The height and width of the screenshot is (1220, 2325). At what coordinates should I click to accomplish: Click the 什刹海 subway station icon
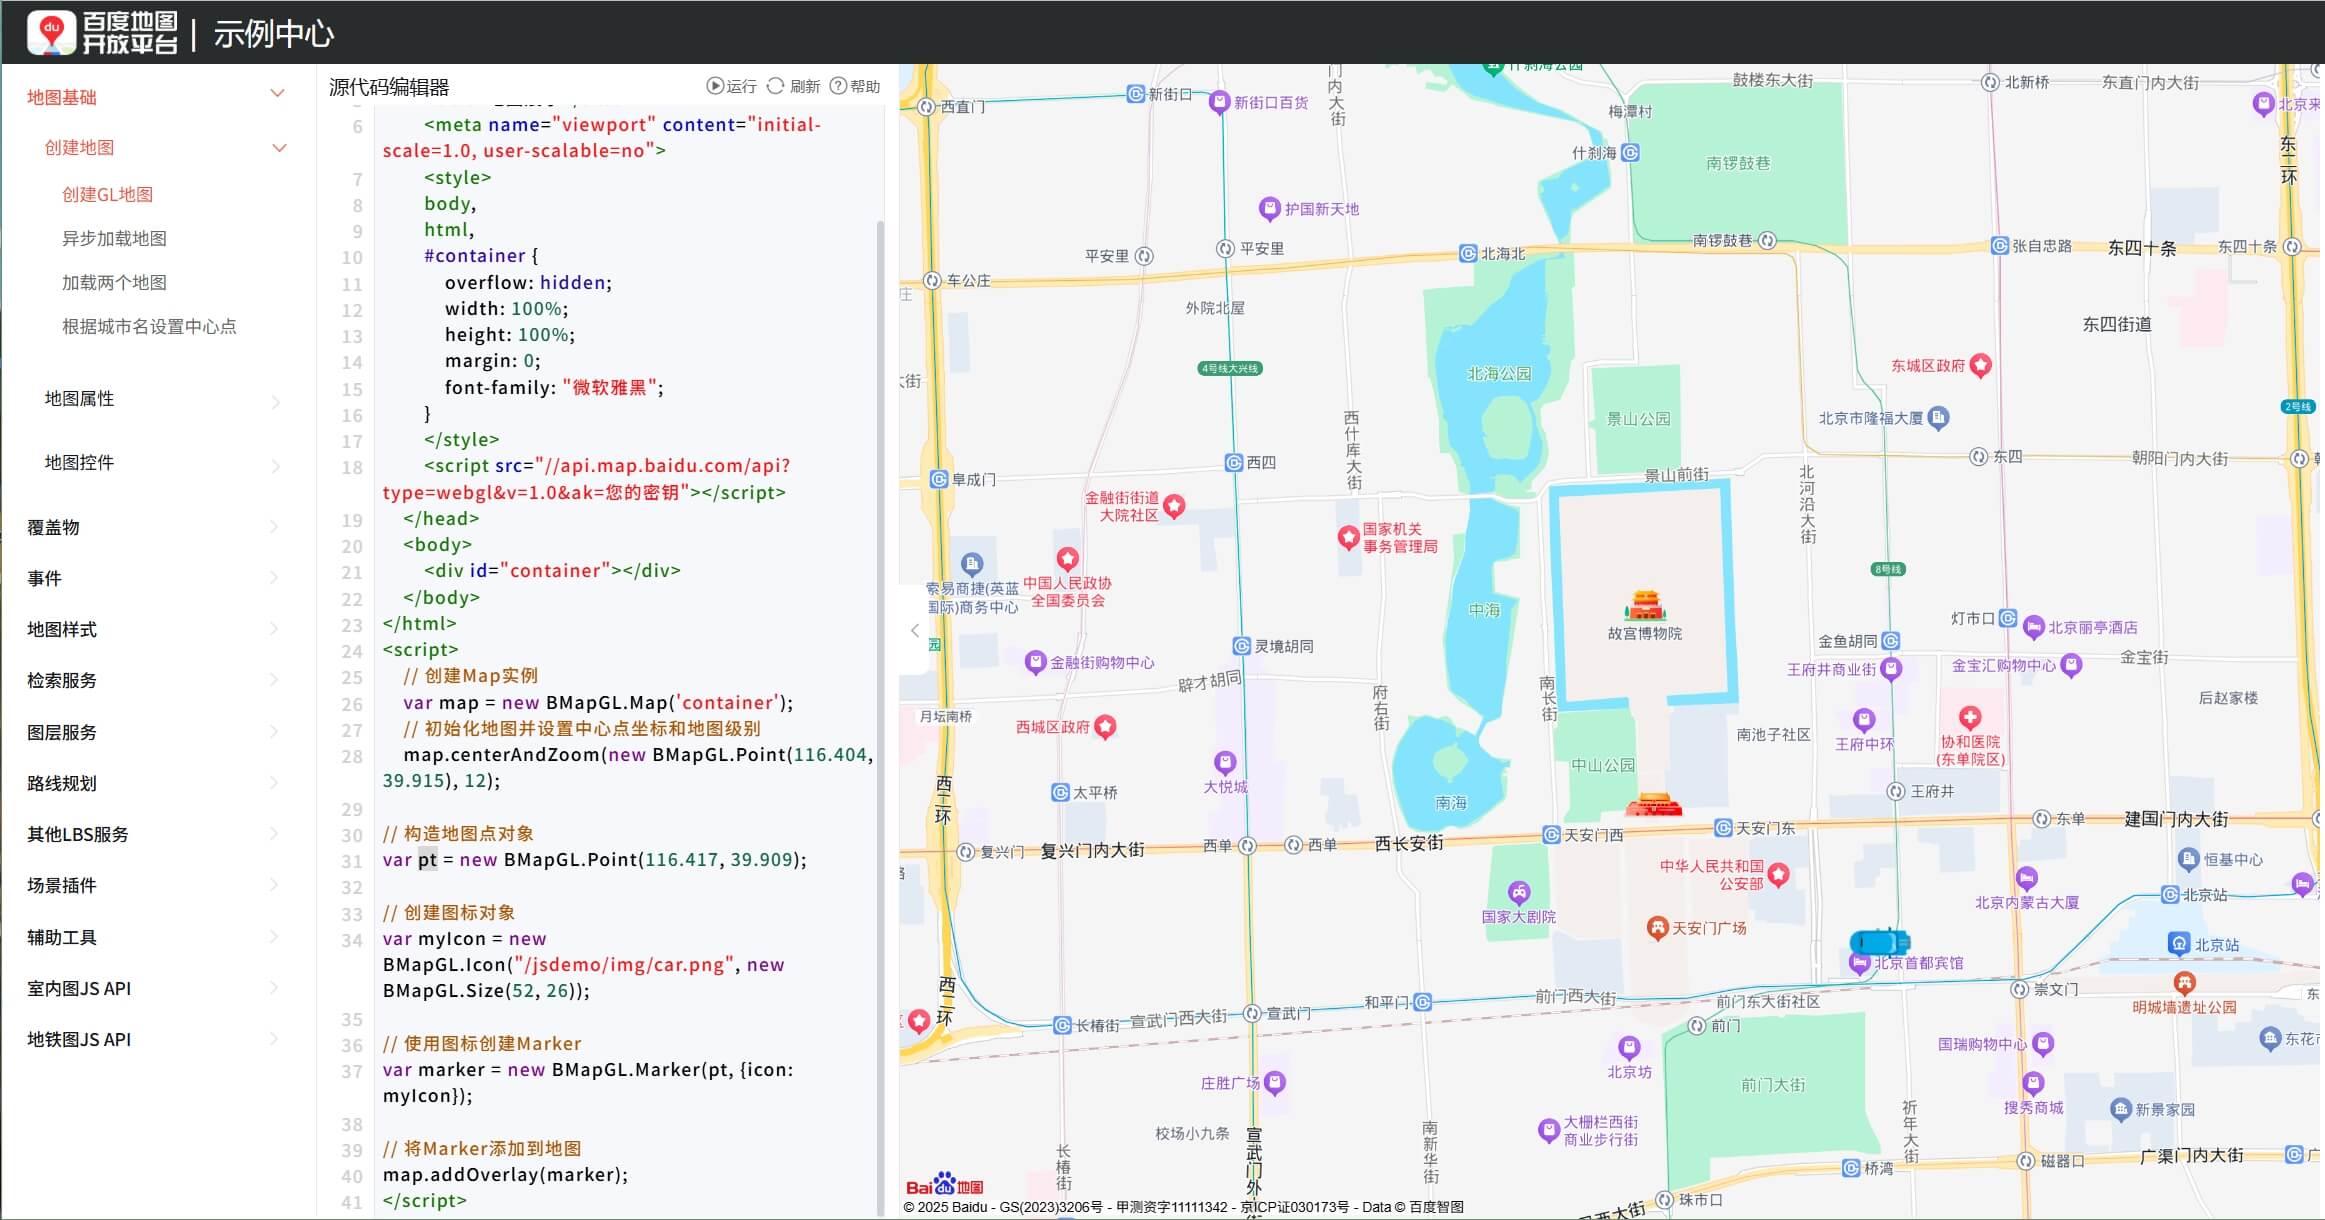pyautogui.click(x=1630, y=153)
